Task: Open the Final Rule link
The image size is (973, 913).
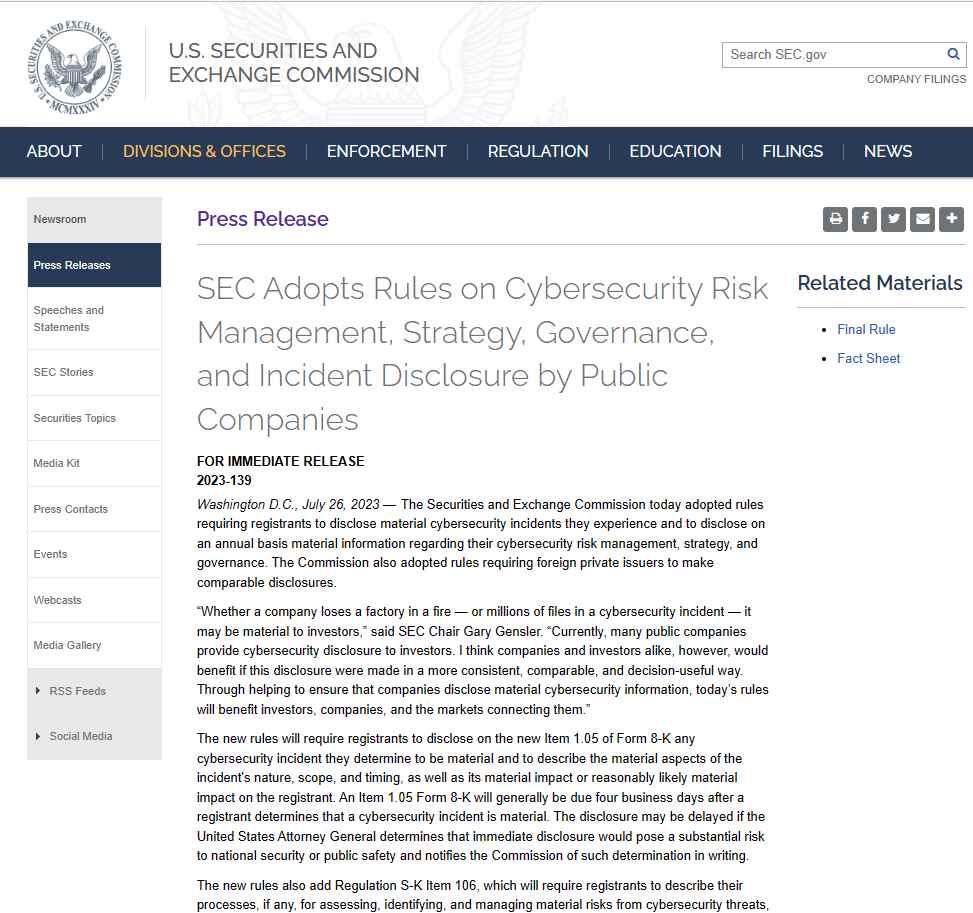Action: [x=866, y=330]
